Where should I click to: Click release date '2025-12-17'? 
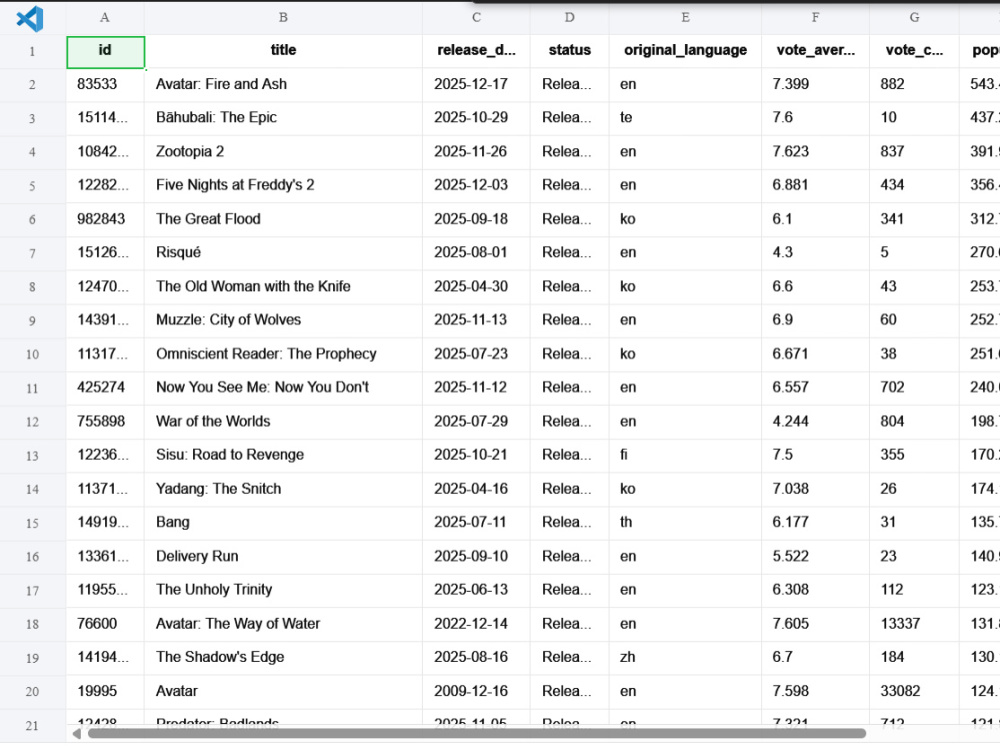click(476, 84)
